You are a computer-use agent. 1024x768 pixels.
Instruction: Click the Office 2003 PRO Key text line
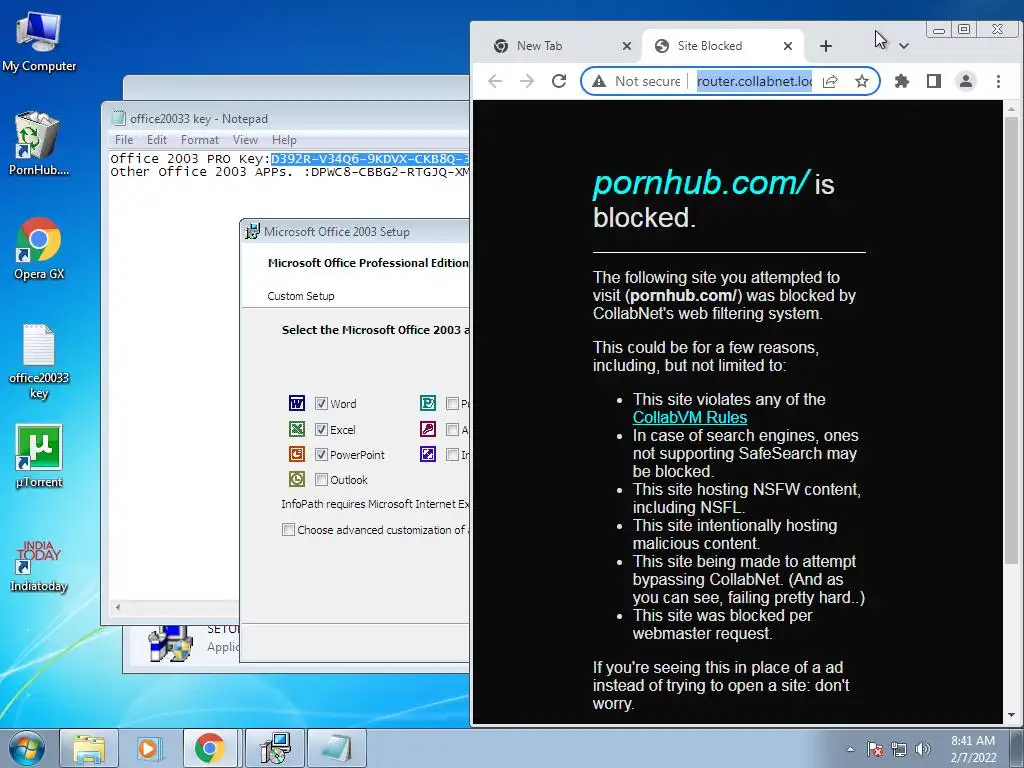tap(289, 159)
